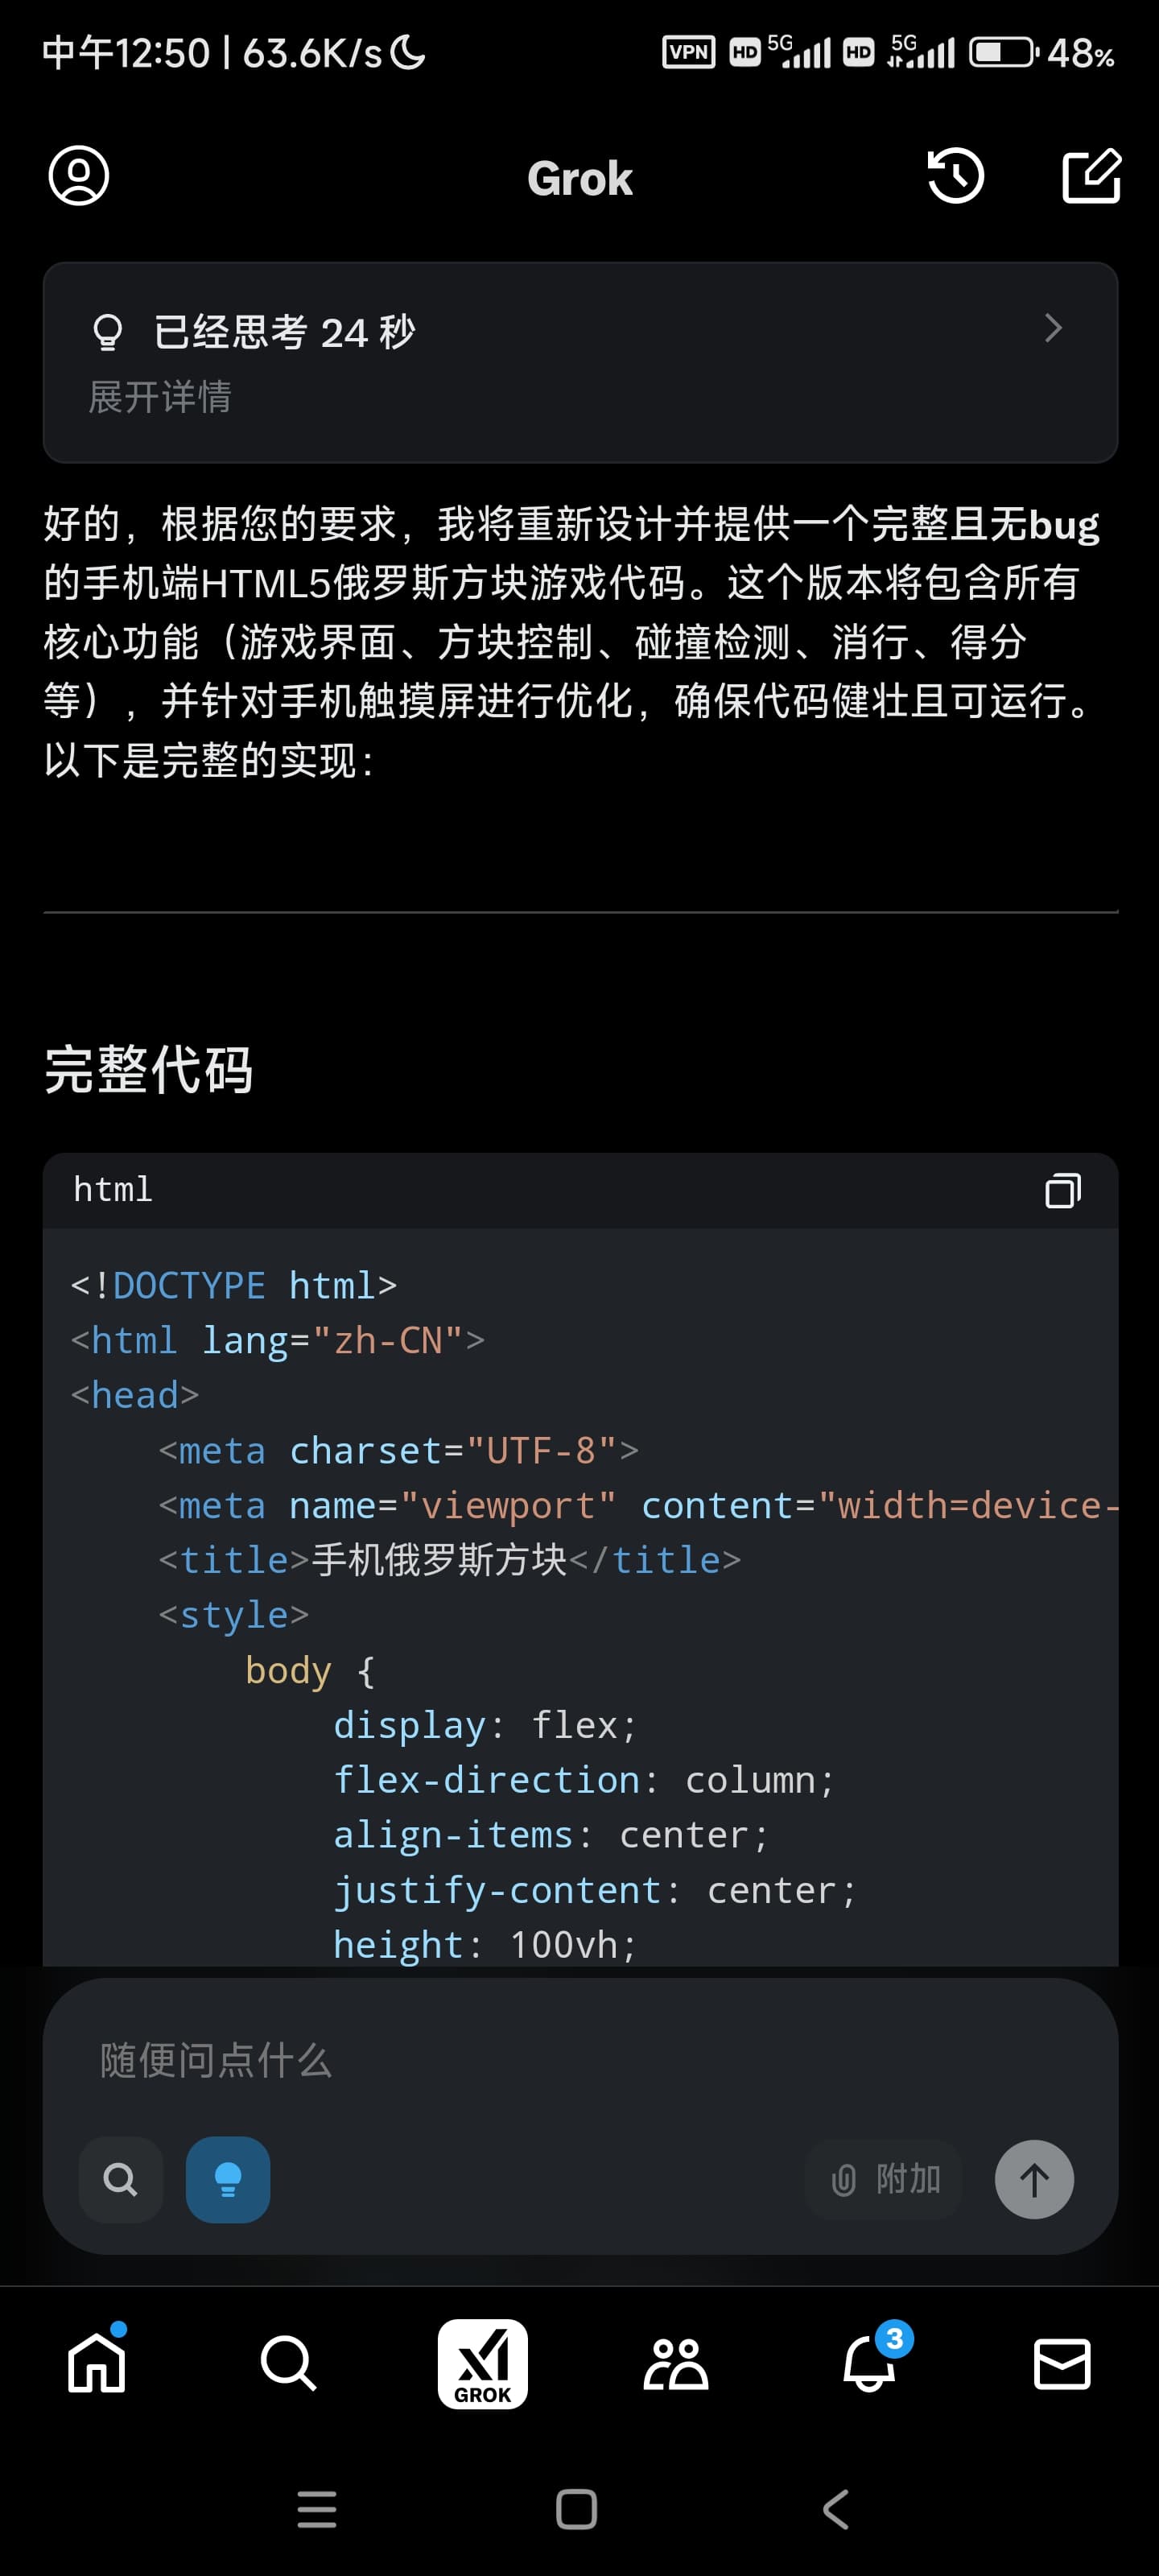This screenshot has width=1159, height=2576.
Task: Tap Android back navigation arrow
Action: click(x=836, y=2509)
